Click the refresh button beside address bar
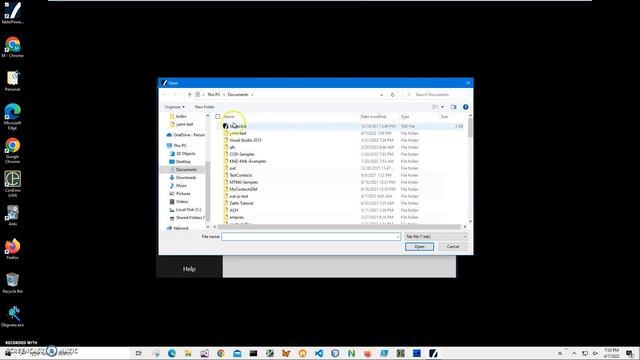640x360 pixels. (392, 95)
